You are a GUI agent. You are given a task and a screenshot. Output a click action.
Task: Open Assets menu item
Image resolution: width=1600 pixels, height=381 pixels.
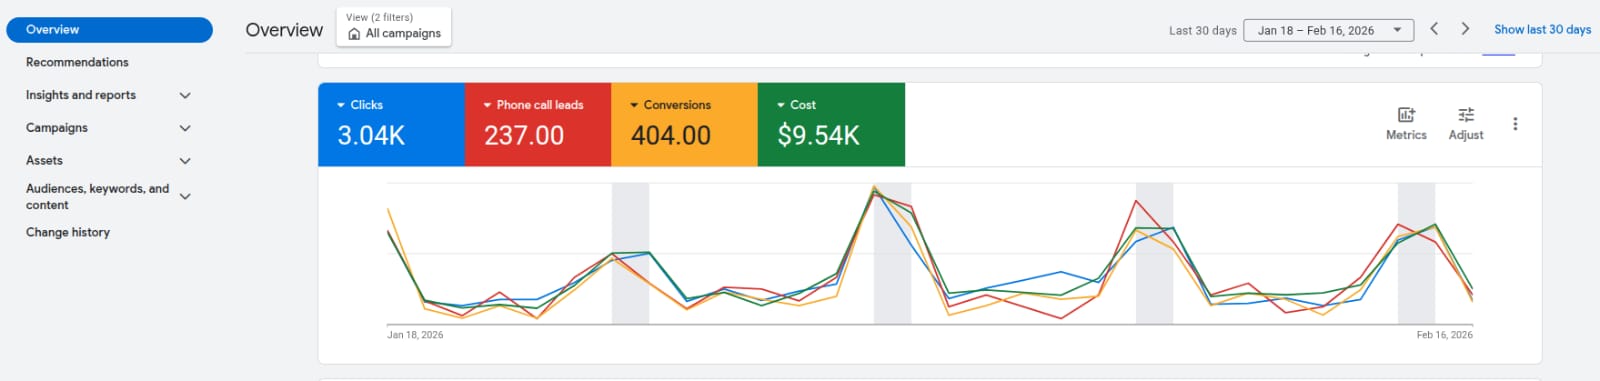(x=44, y=160)
